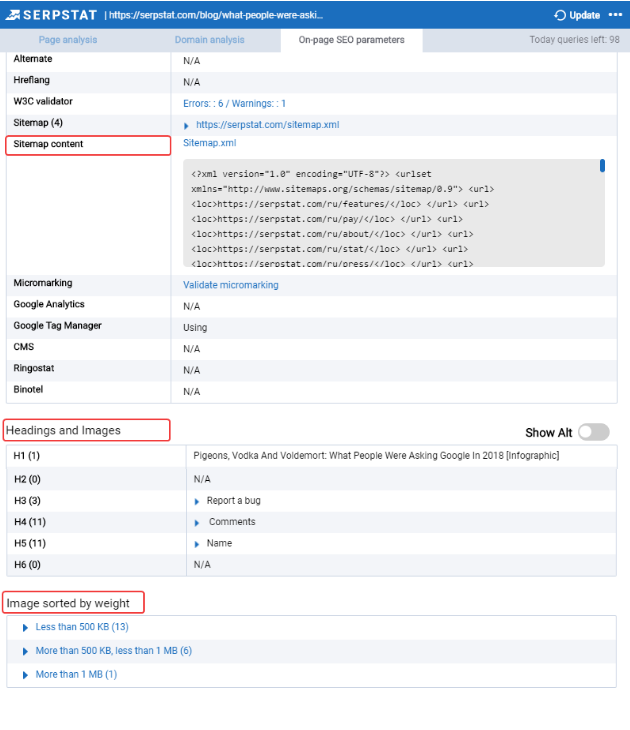Screen dimensions: 630x730
Task: Click the Sitemap content label
Action: click(x=48, y=144)
